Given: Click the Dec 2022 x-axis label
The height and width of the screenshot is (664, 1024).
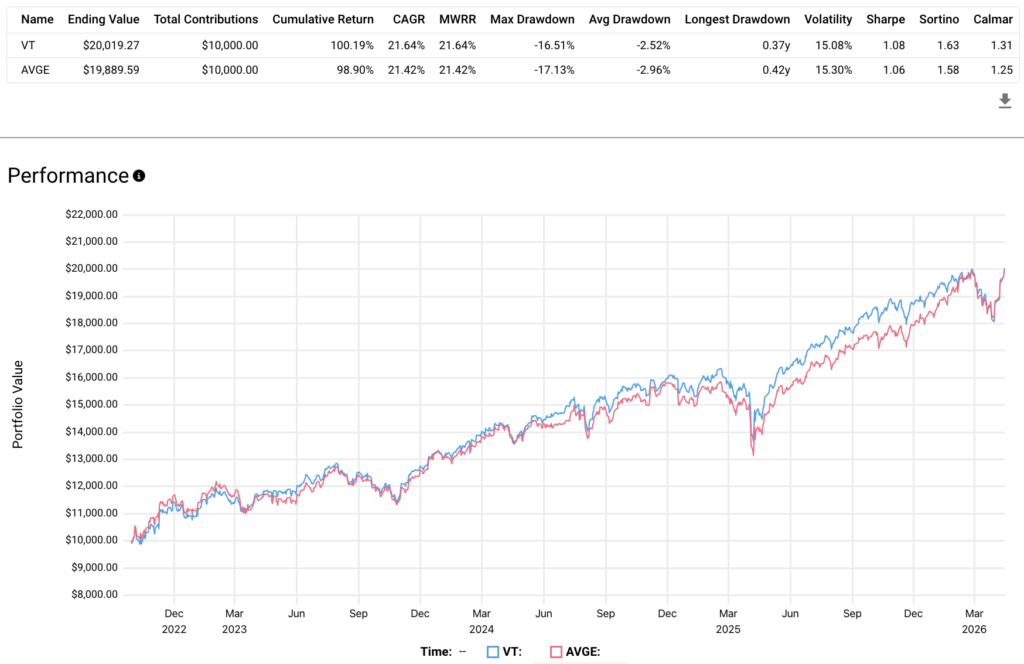Looking at the screenshot, I should tap(174, 622).
